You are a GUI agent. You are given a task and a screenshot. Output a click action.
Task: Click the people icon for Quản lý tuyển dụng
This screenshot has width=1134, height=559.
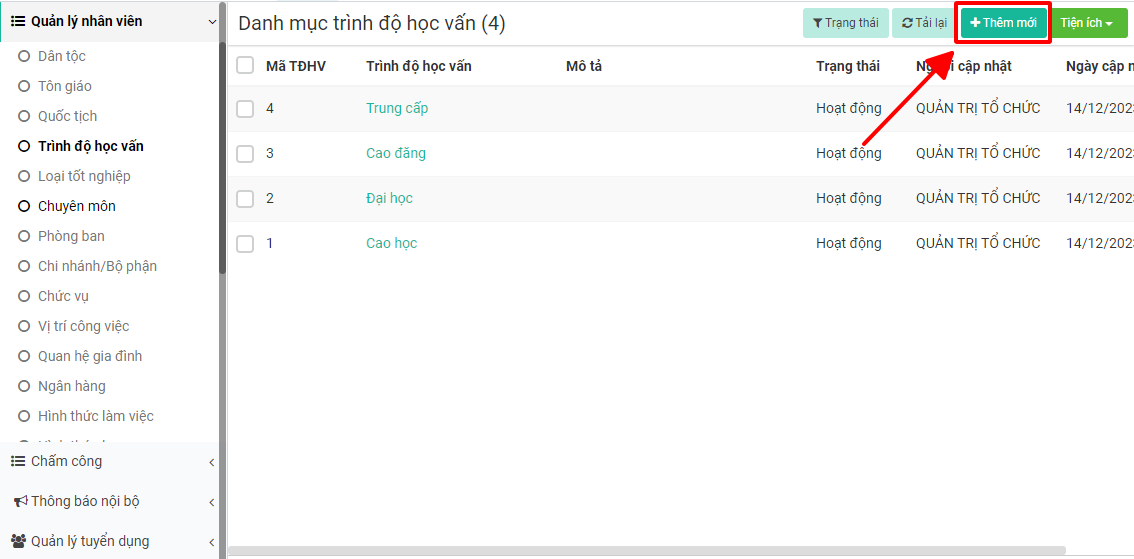(x=18, y=541)
